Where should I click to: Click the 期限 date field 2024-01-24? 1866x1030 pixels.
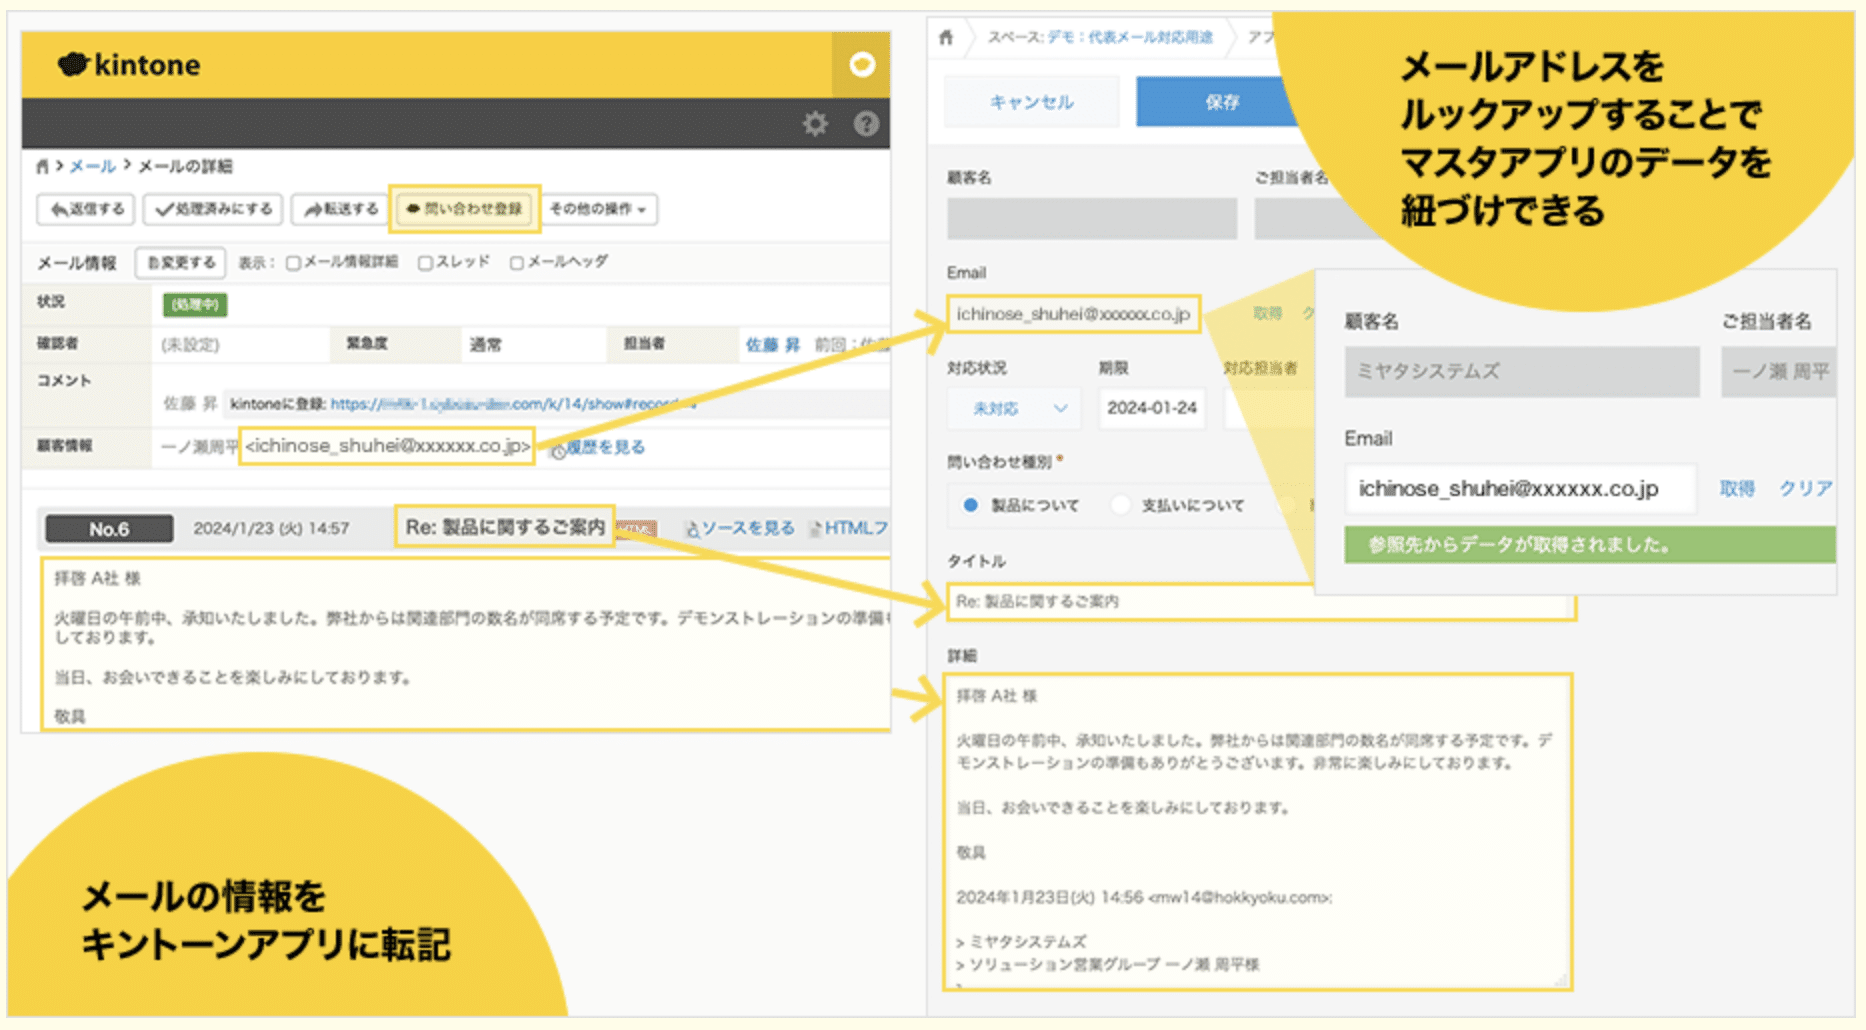coord(1152,408)
